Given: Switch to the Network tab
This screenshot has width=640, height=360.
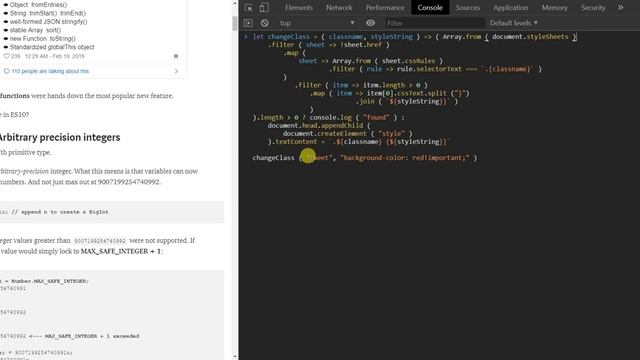Looking at the screenshot, I should coord(339,7).
